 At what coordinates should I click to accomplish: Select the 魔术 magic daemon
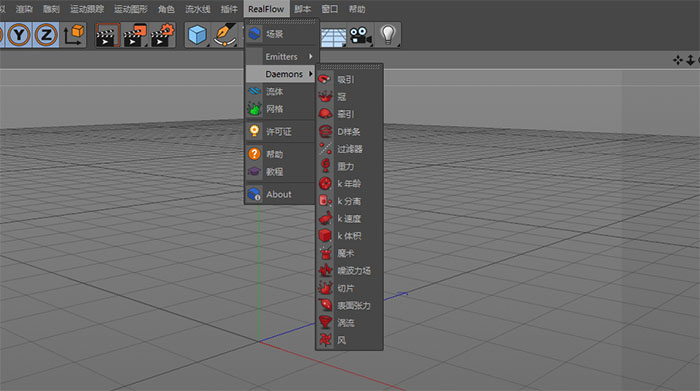tap(349, 254)
